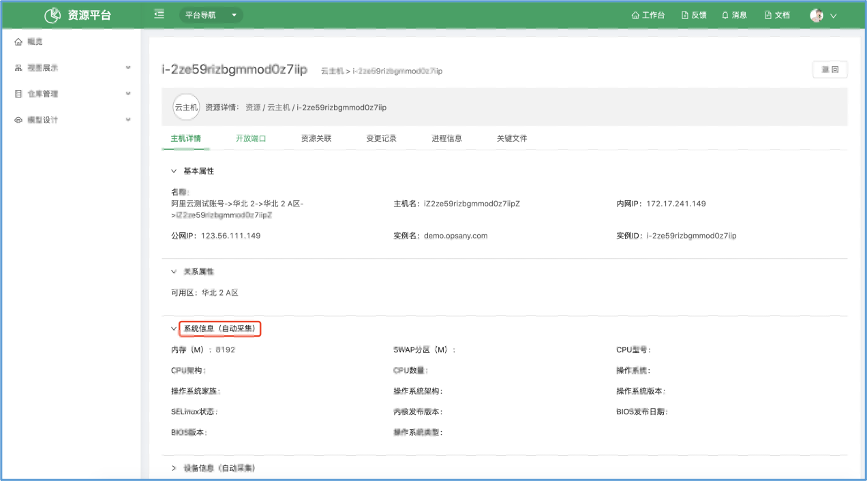Screen dimensions: 868x481
Task: Collapse sidebar with the menu fold icon
Action: coord(159,15)
